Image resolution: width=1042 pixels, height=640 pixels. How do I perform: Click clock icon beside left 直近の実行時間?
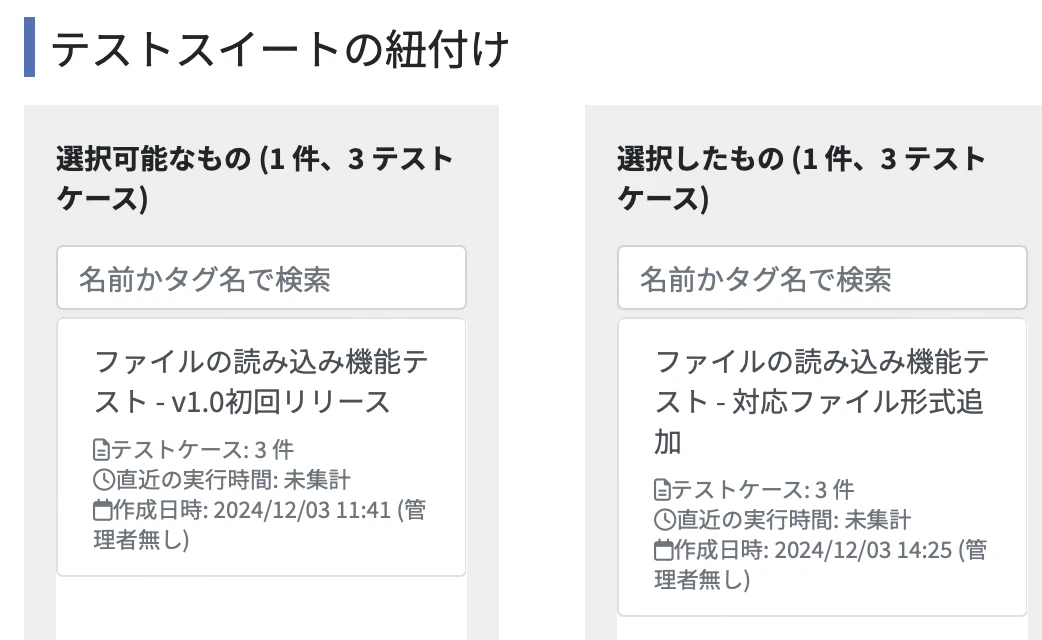point(104,480)
